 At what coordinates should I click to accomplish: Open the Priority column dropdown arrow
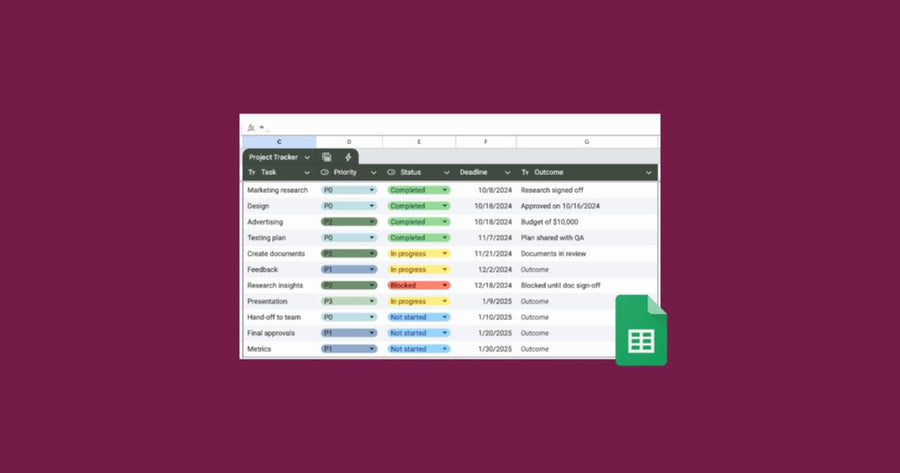coord(374,173)
